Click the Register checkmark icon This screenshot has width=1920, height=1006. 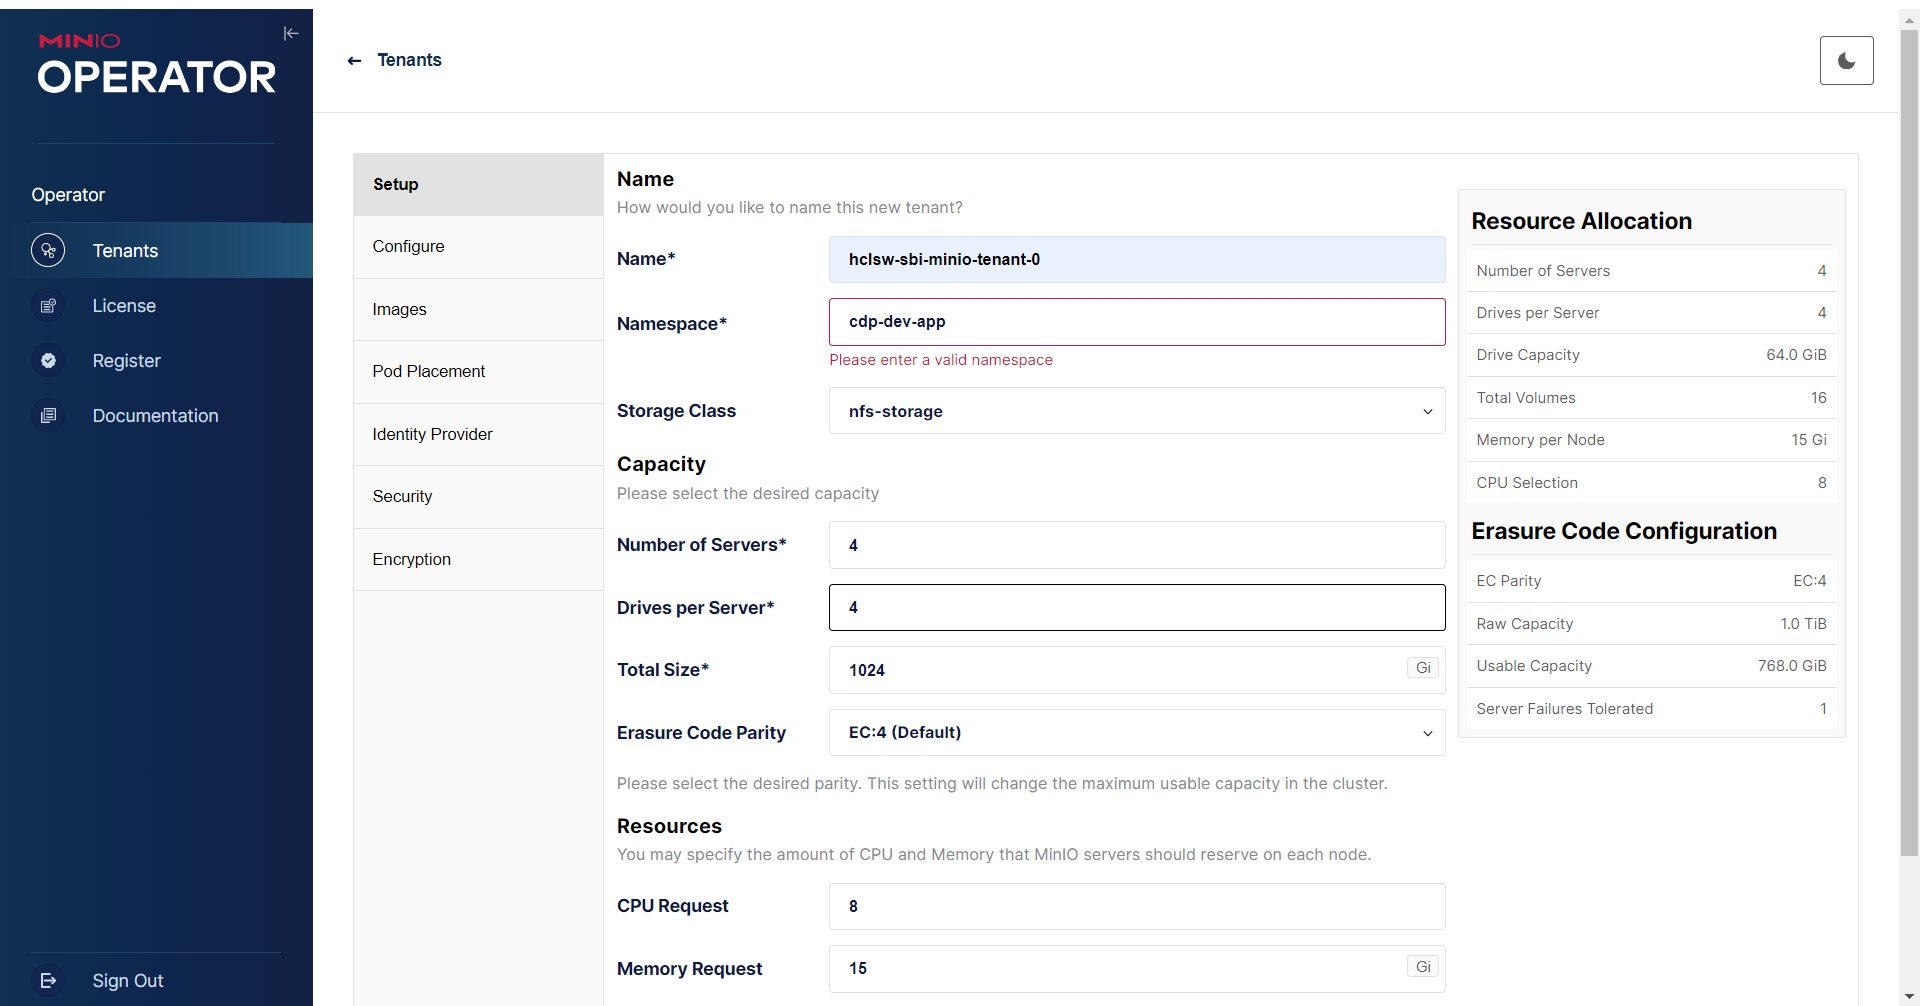[48, 361]
